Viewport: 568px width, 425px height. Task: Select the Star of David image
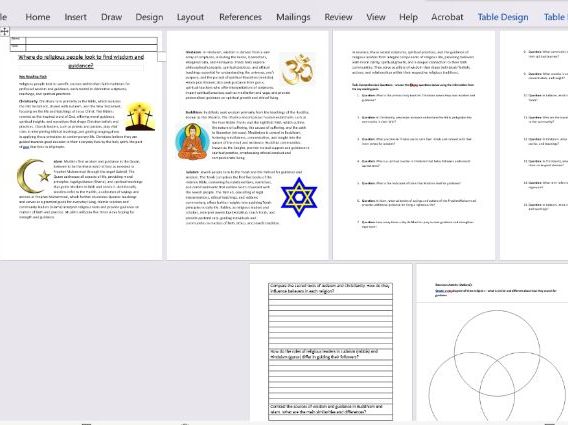[299, 197]
